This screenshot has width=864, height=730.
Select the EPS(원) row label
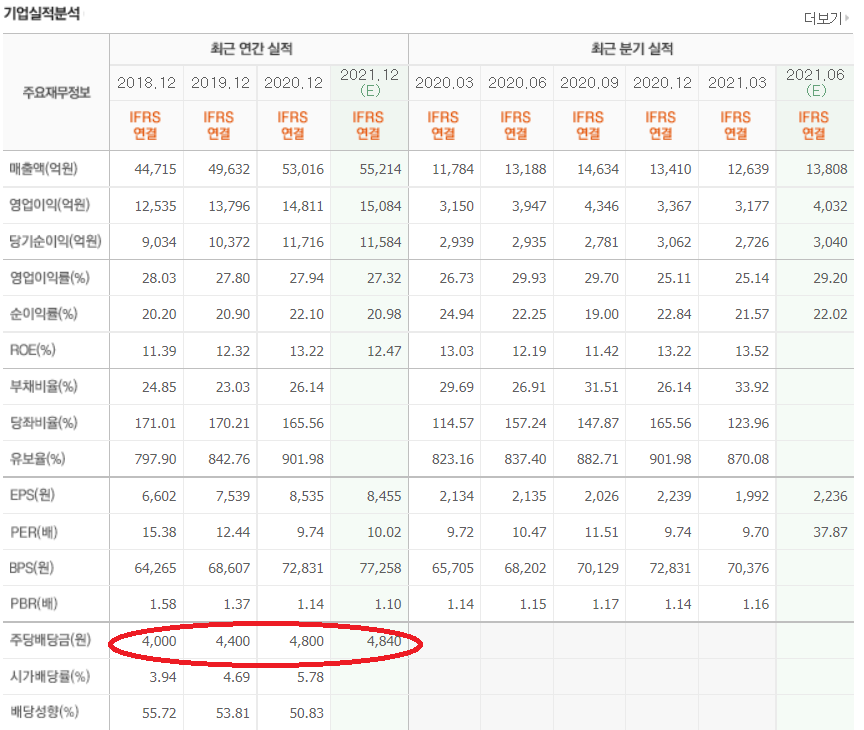pyautogui.click(x=32, y=495)
